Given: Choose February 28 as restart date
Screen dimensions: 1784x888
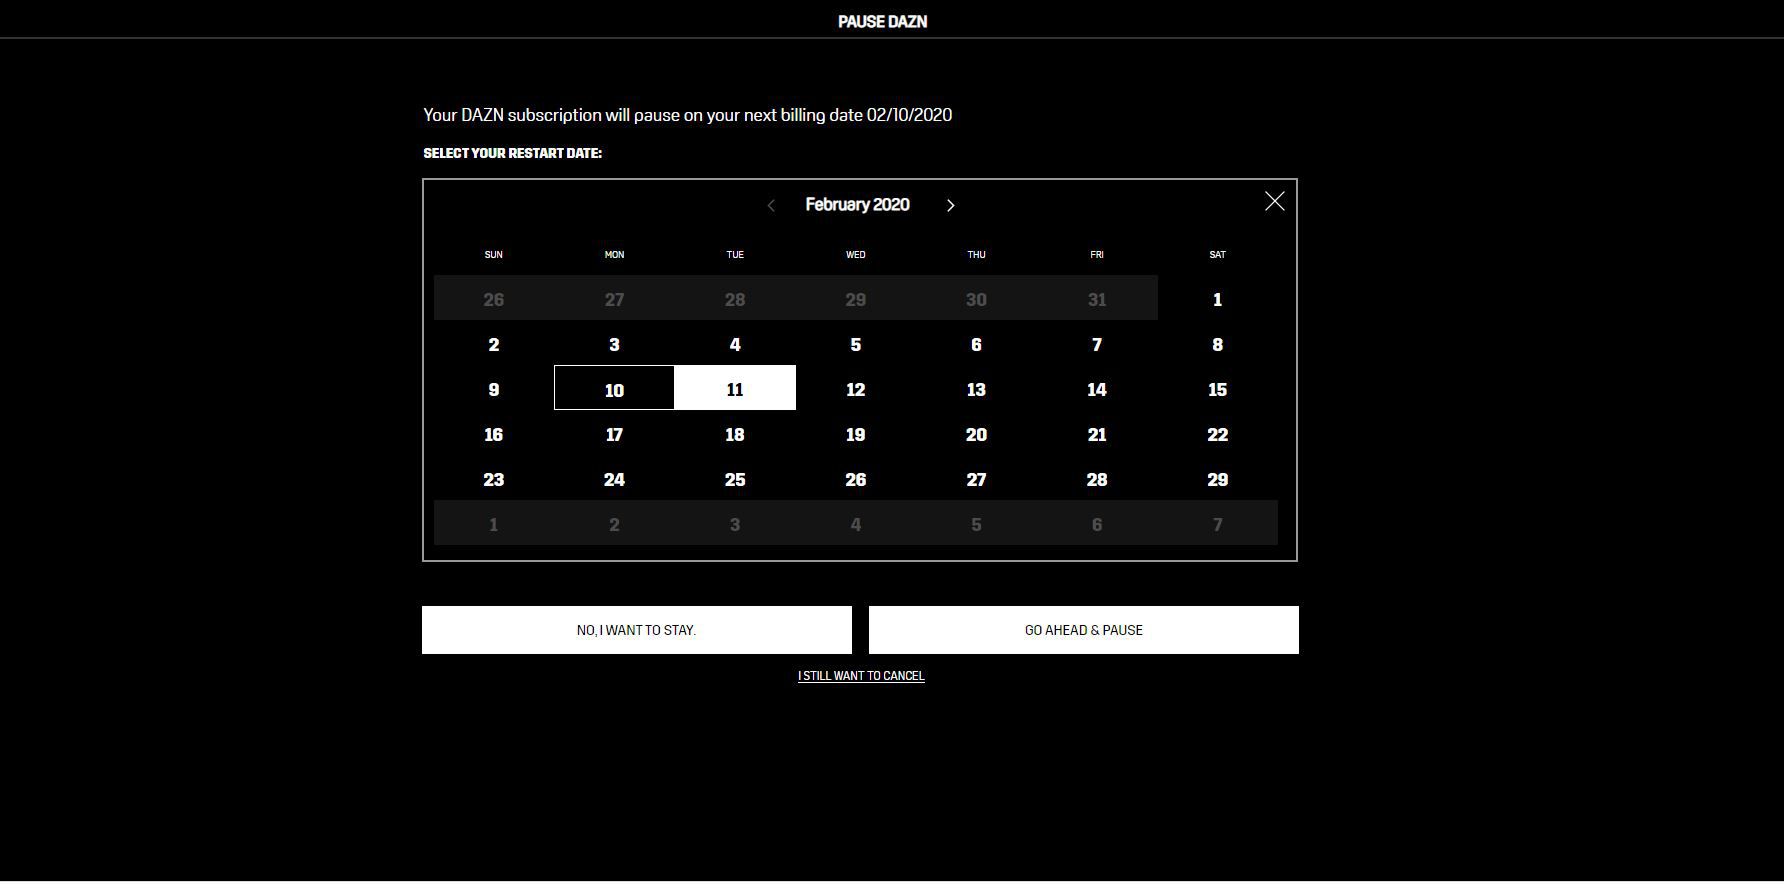Looking at the screenshot, I should click(x=1097, y=478).
